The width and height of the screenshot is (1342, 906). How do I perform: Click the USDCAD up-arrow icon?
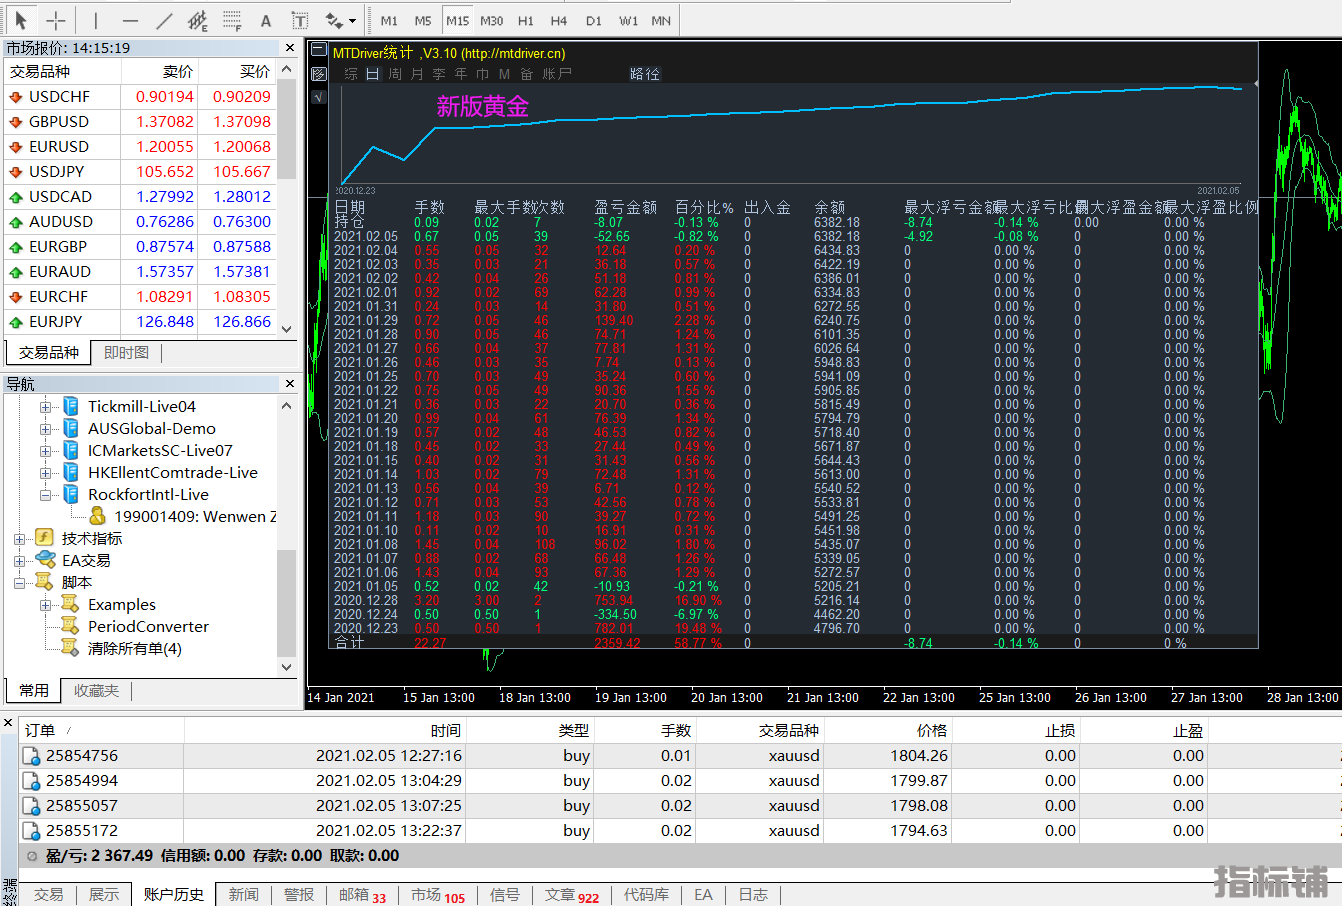16,197
